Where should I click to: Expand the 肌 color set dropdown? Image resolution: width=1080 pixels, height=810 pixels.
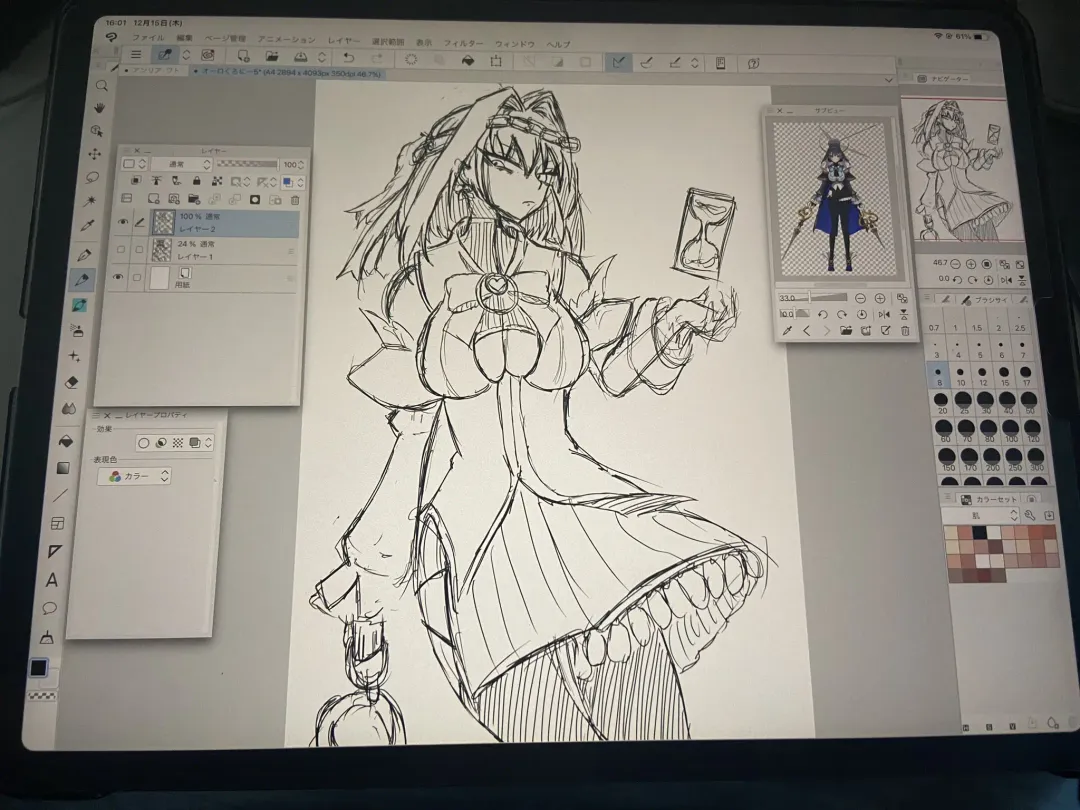(985, 515)
